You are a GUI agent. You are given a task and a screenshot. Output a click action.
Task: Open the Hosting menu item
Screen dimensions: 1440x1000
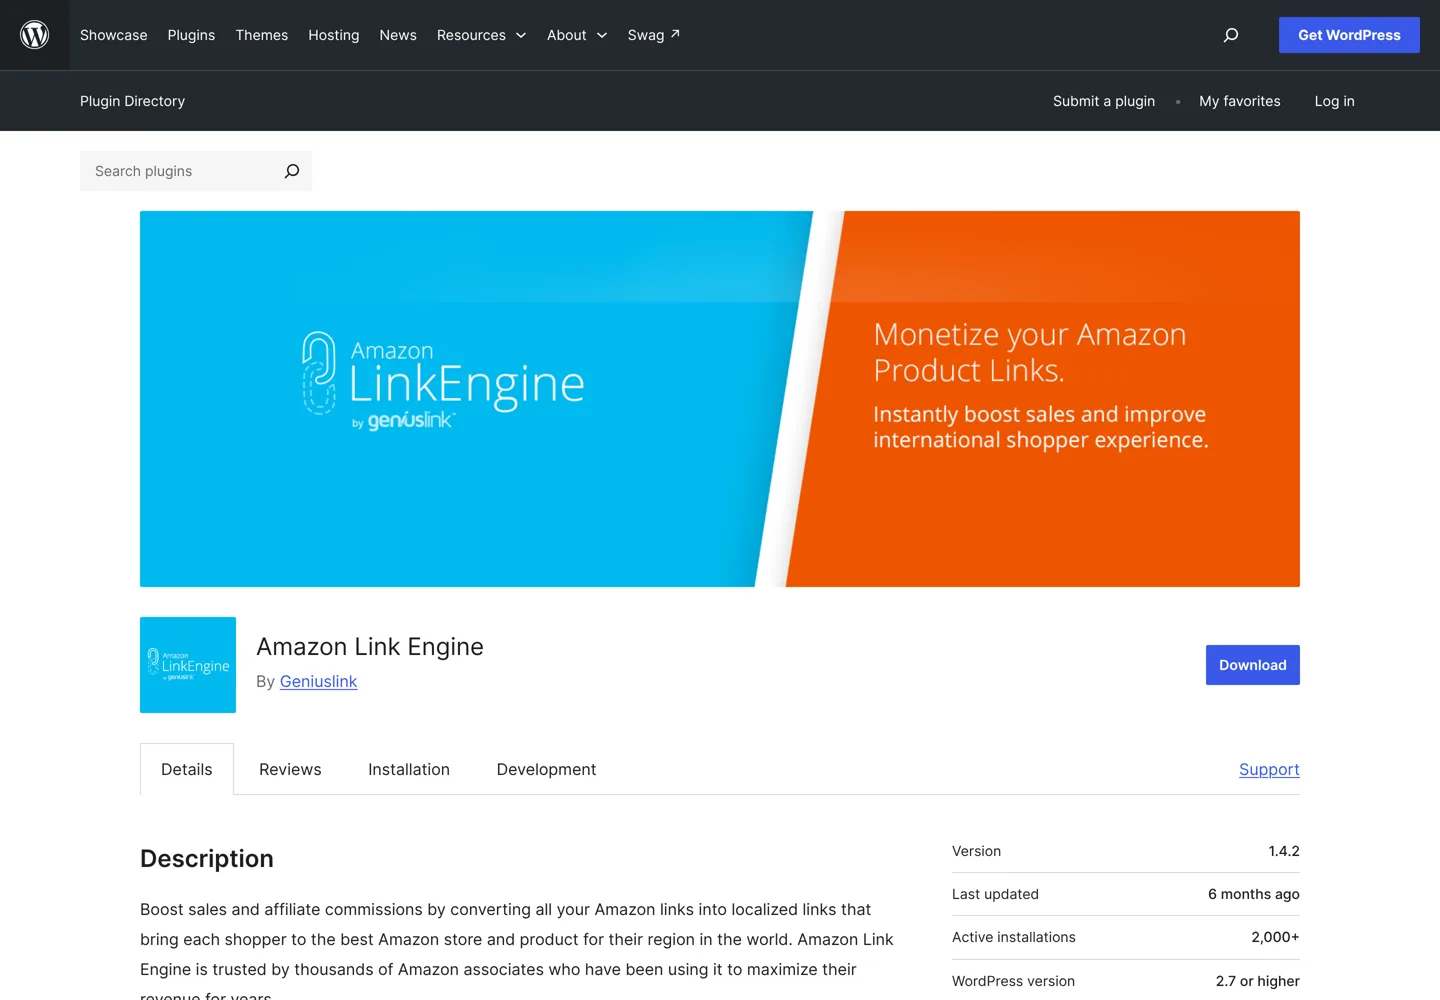pos(334,35)
